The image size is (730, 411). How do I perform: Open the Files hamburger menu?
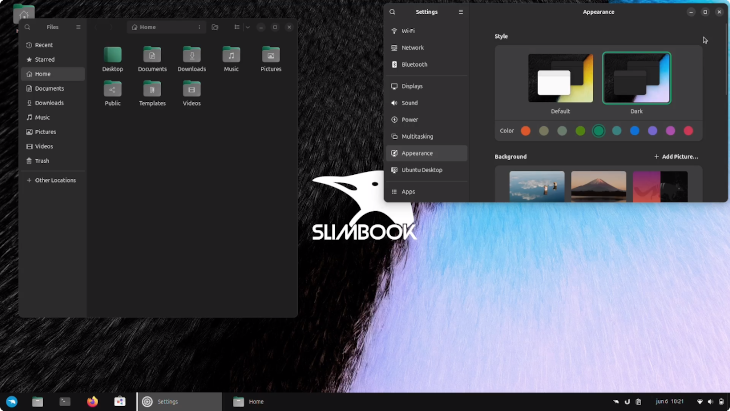[78, 27]
